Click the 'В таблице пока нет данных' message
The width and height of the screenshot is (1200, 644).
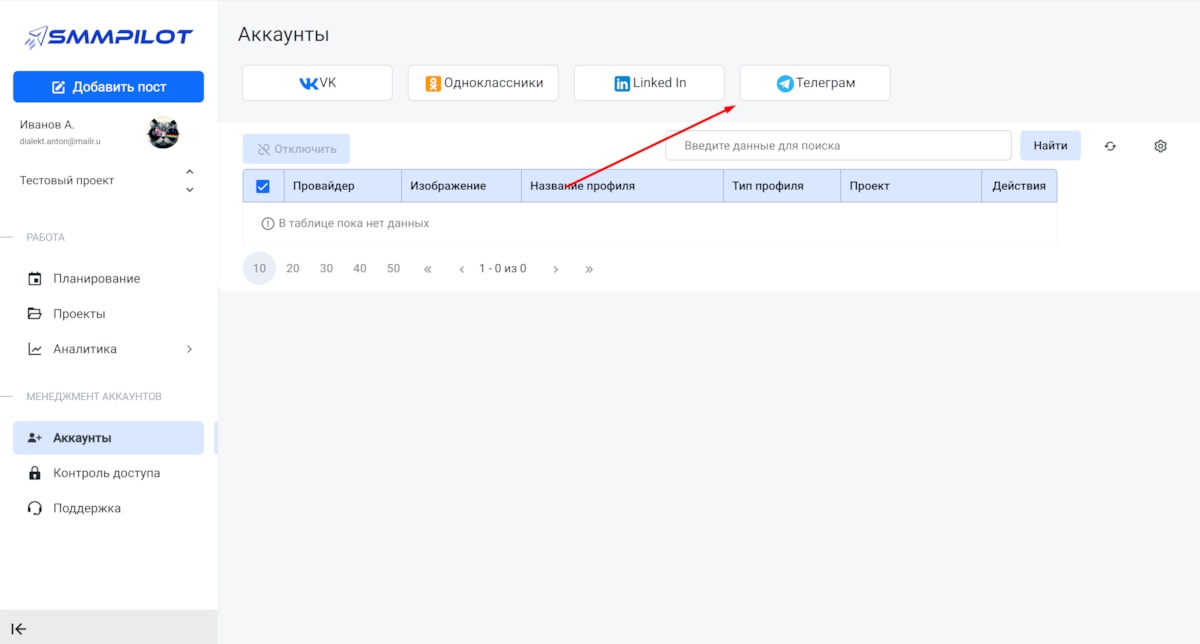(x=346, y=223)
